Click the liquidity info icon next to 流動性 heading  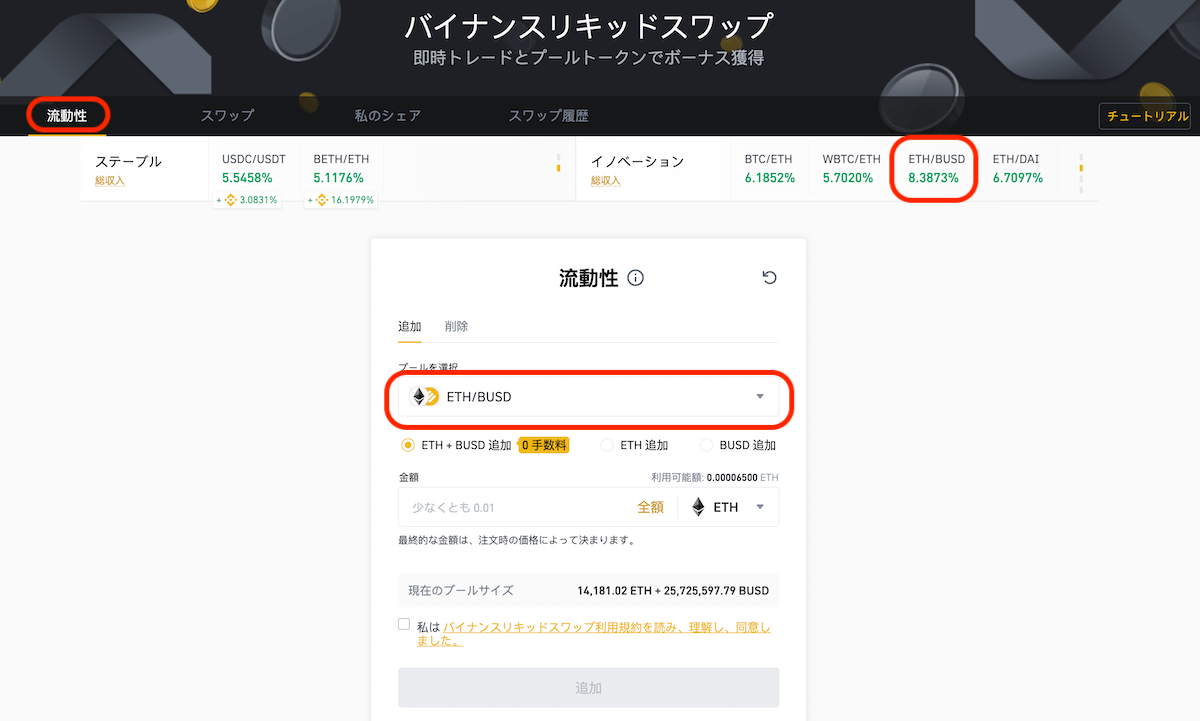635,278
